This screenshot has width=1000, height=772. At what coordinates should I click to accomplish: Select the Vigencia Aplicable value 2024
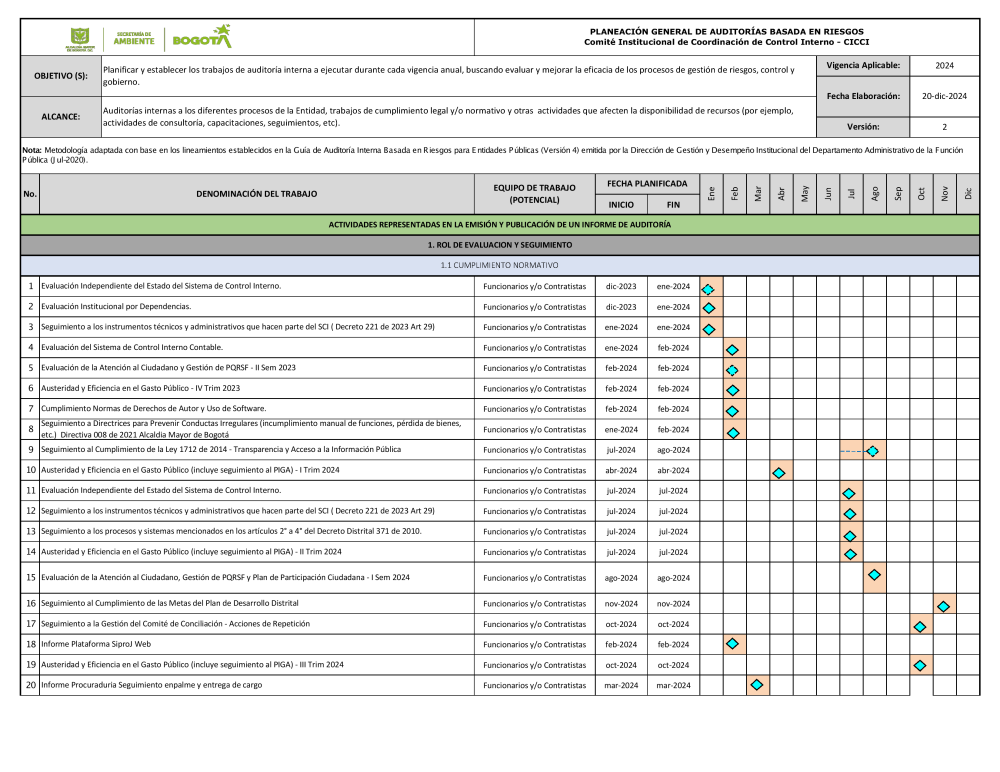[945, 66]
